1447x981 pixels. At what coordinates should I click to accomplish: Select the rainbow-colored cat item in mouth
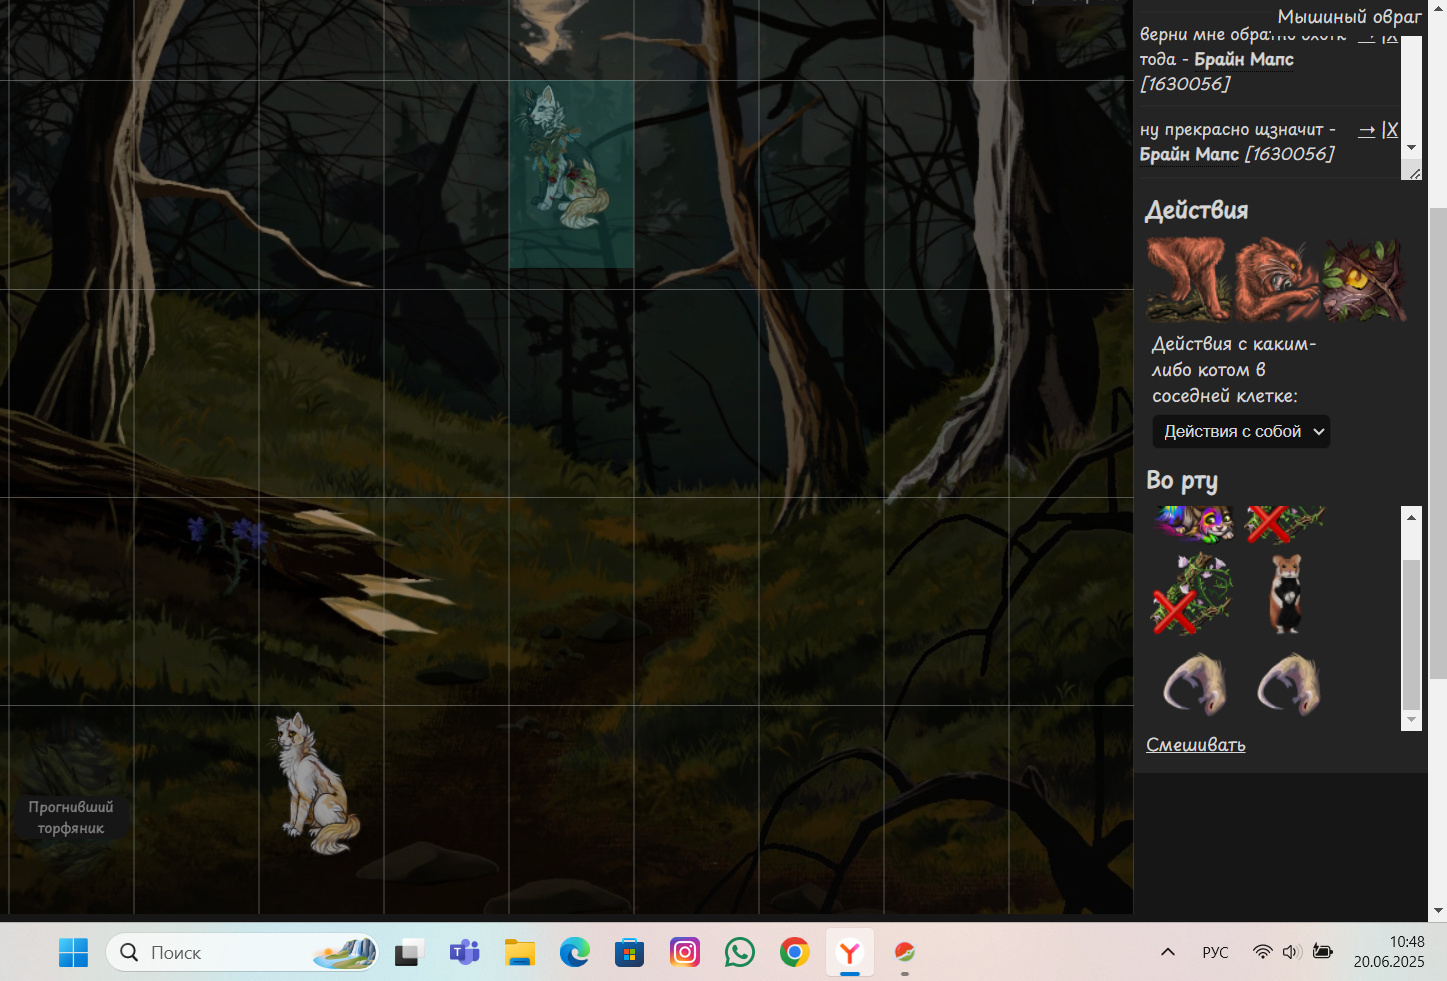(1193, 523)
